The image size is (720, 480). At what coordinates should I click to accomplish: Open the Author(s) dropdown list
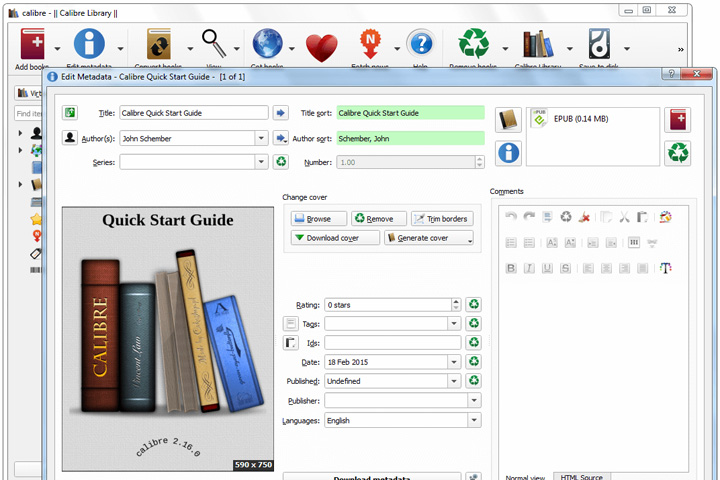pyautogui.click(x=261, y=138)
